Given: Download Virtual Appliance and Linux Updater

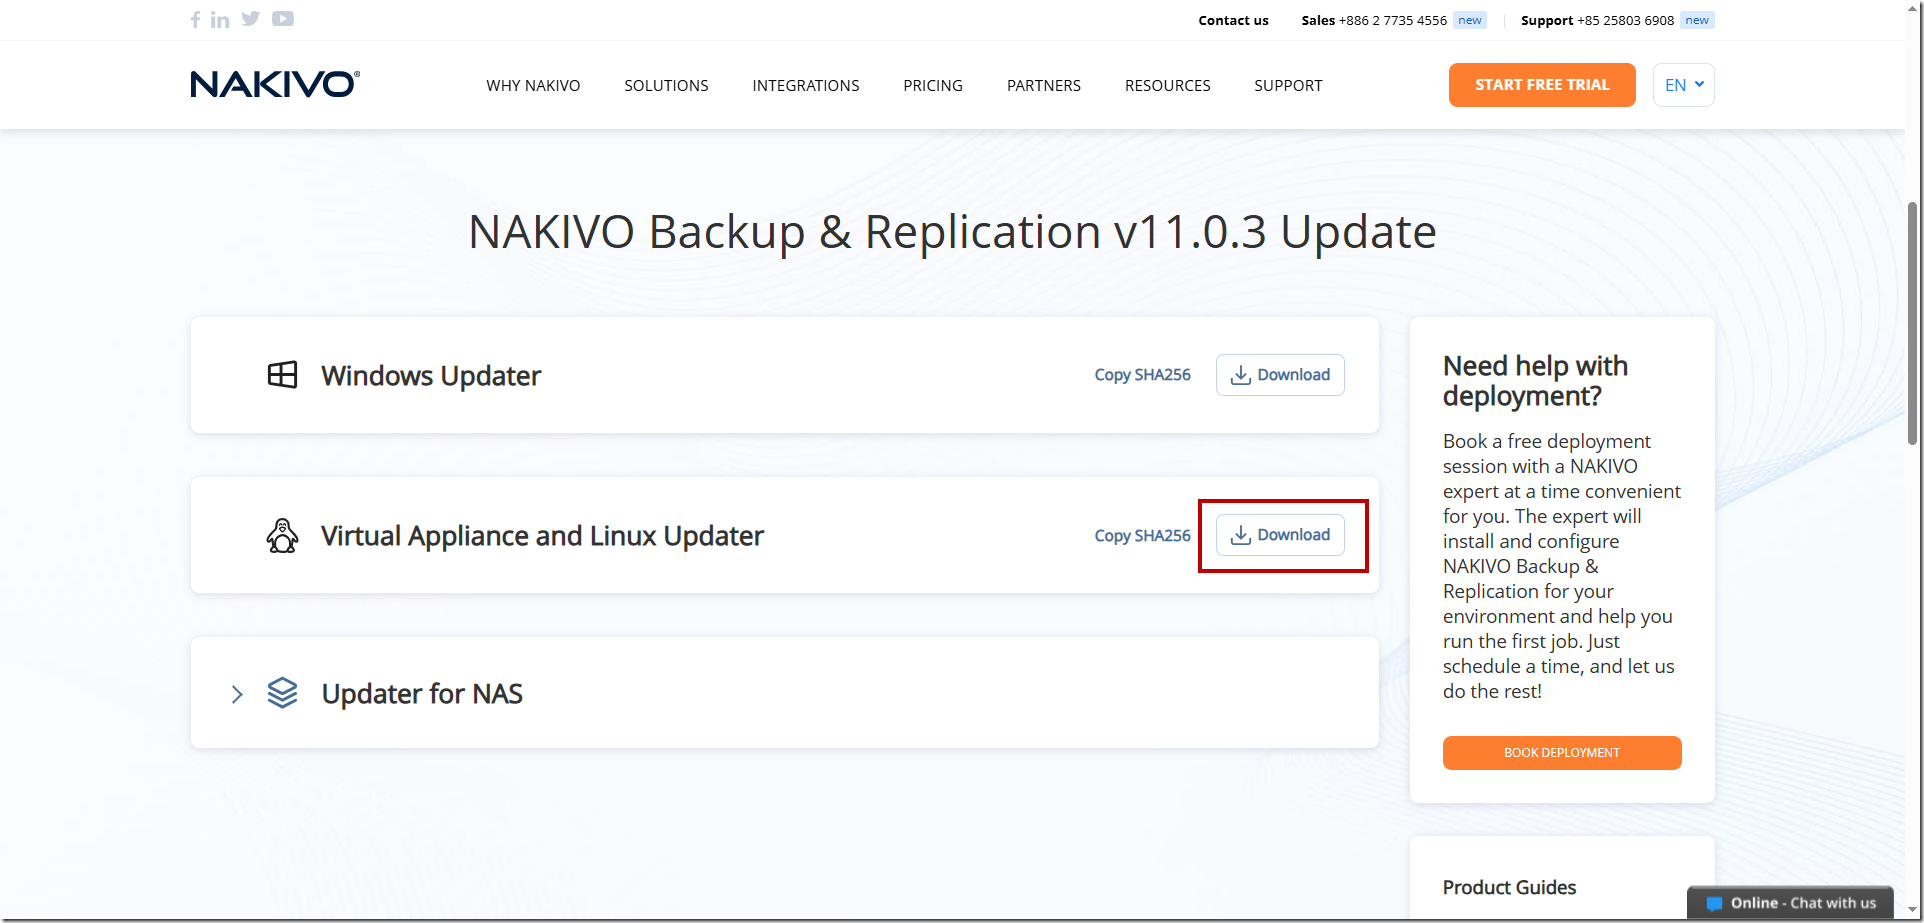Looking at the screenshot, I should tap(1280, 535).
